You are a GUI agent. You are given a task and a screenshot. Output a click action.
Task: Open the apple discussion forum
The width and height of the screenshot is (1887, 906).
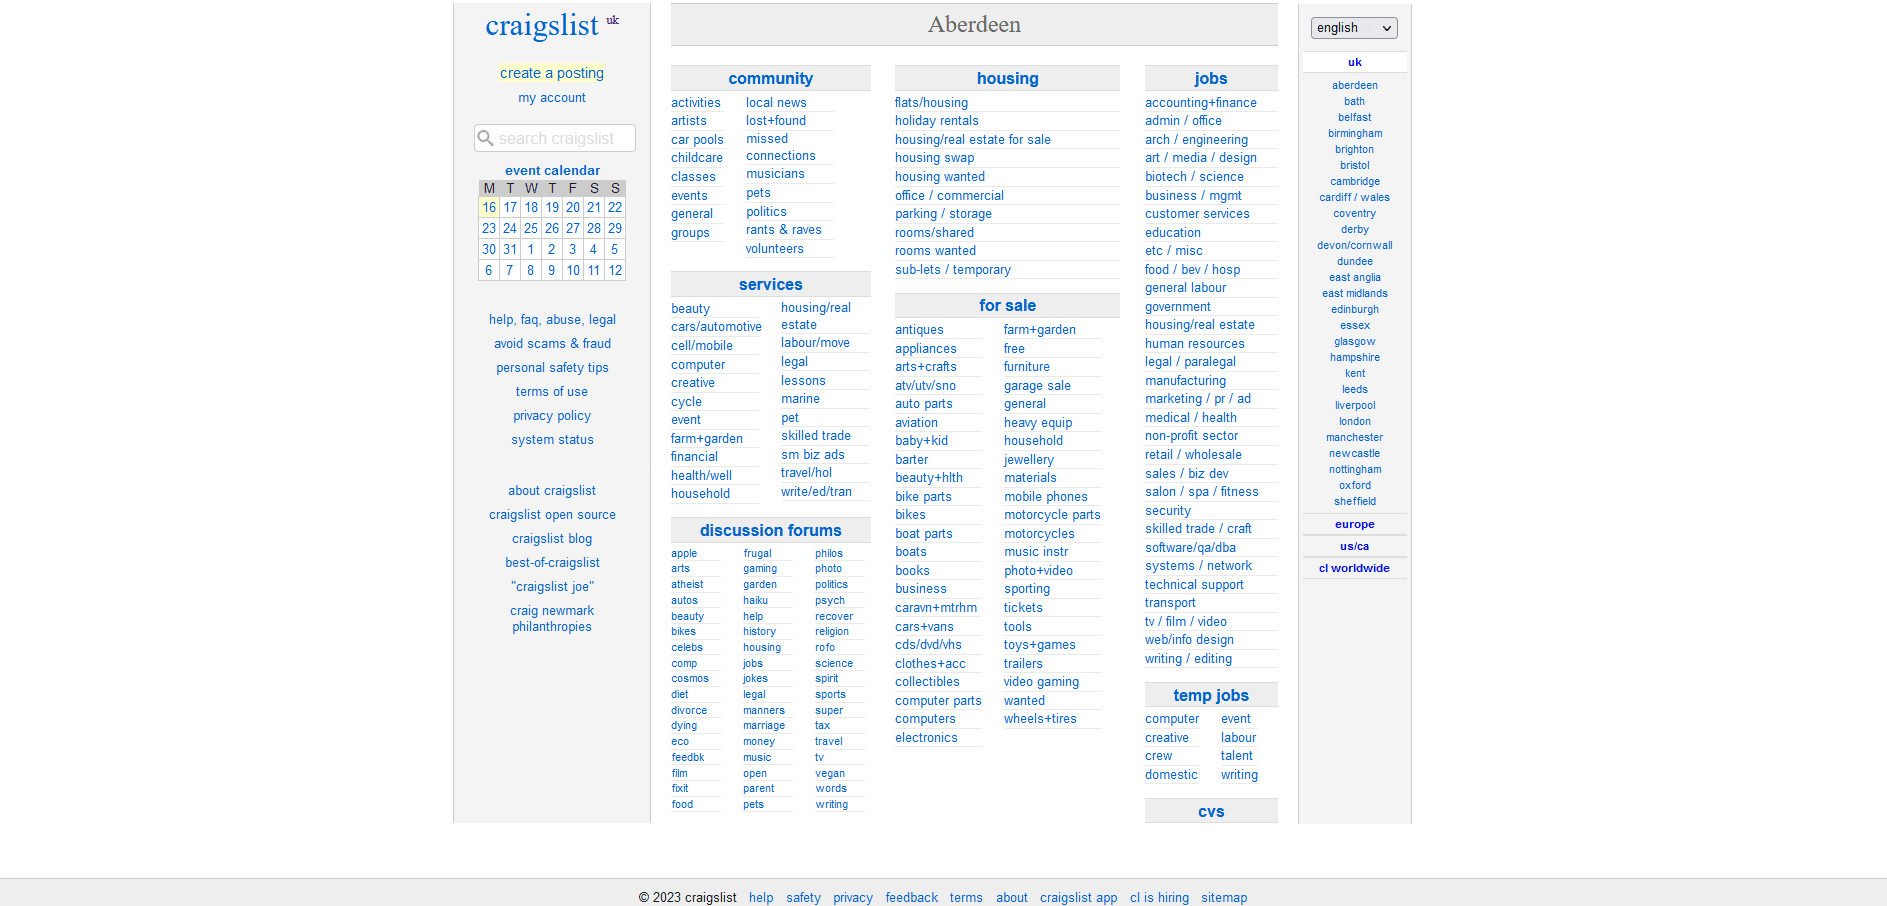point(684,554)
